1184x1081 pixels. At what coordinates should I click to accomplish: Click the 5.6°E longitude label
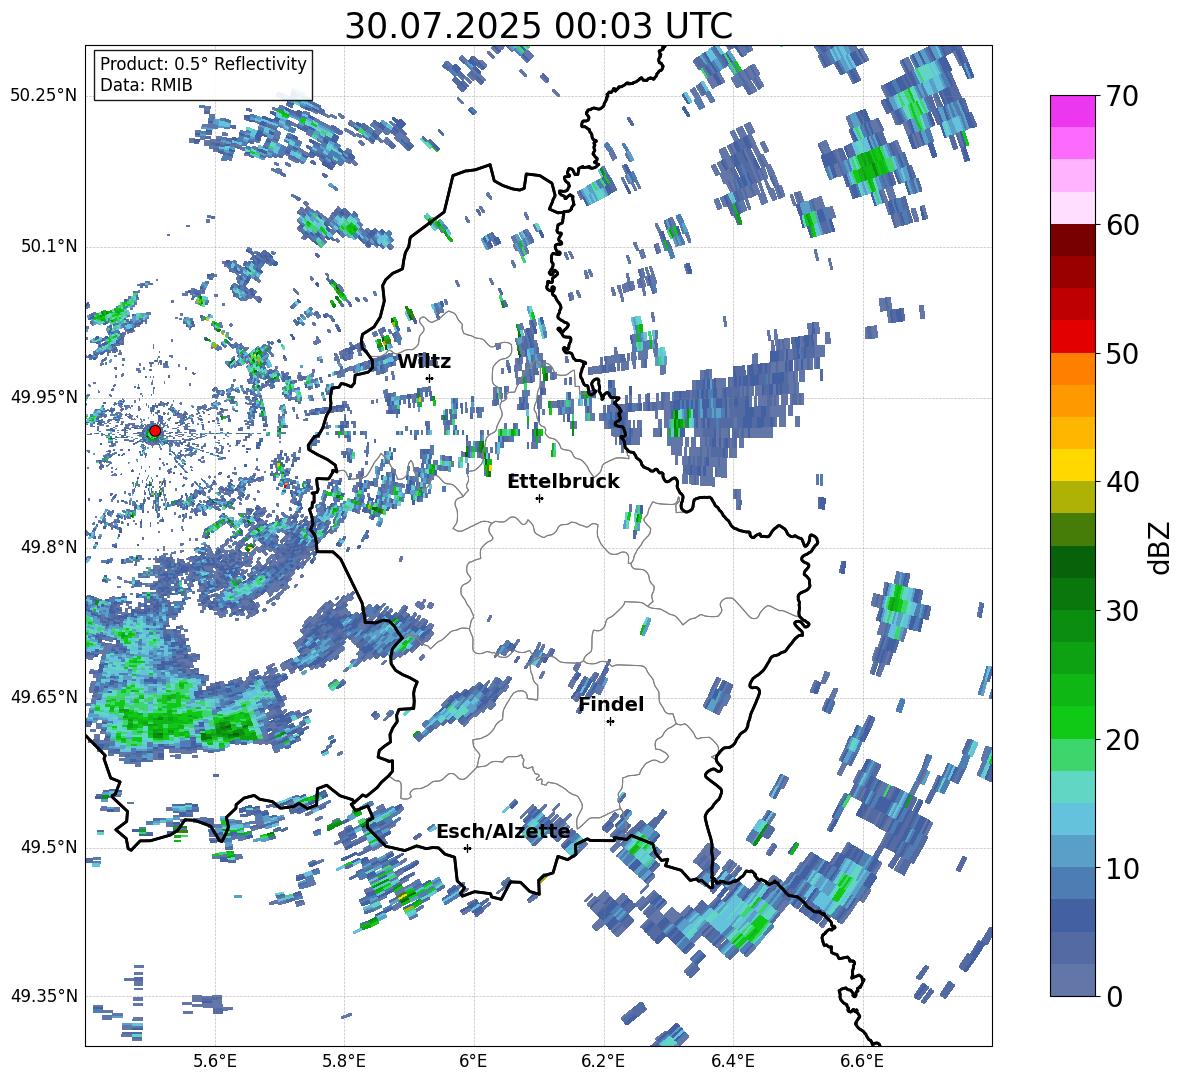pos(214,1062)
